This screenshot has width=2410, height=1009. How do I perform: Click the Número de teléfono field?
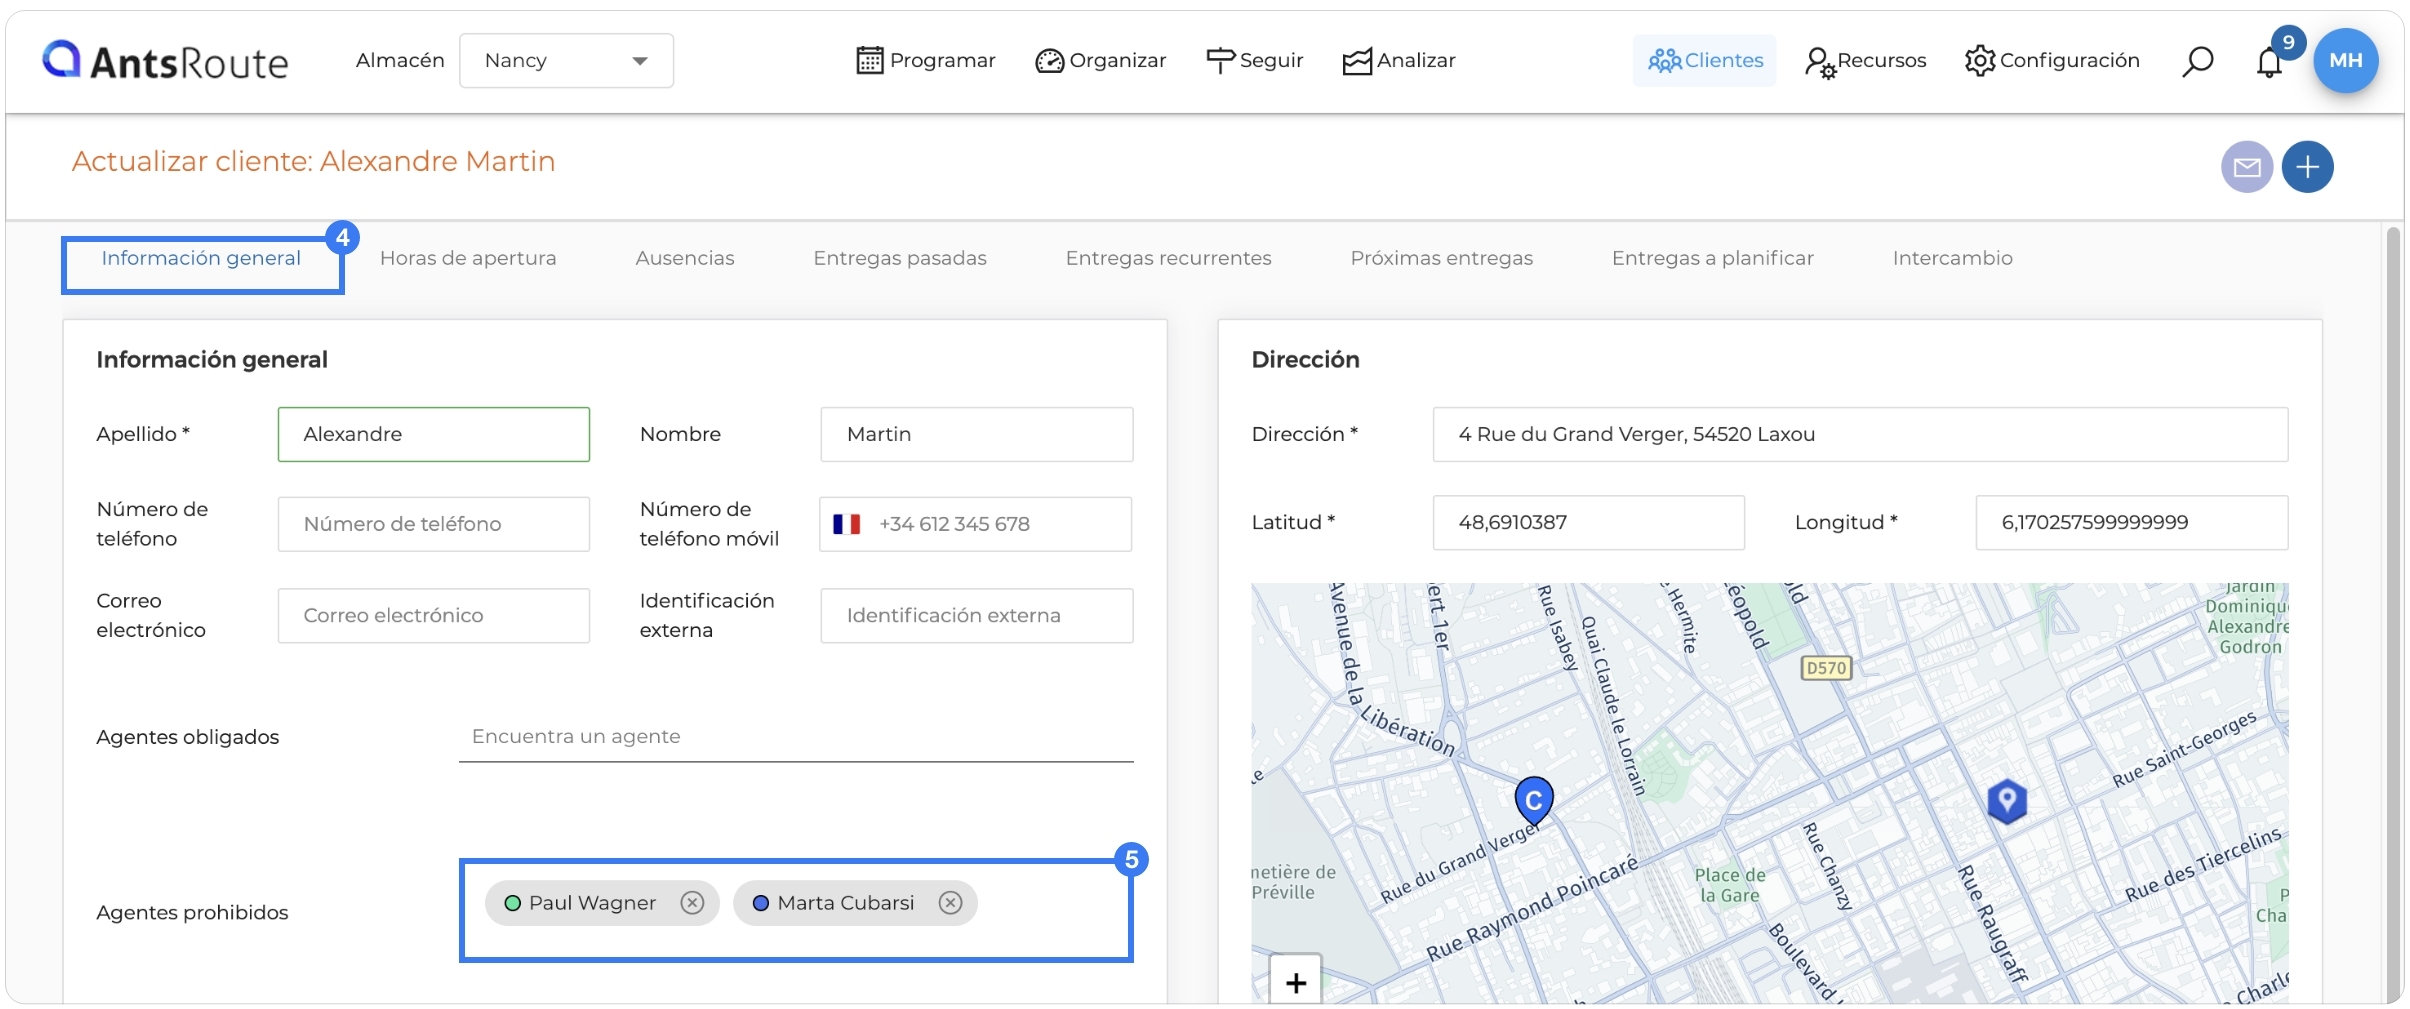(434, 524)
